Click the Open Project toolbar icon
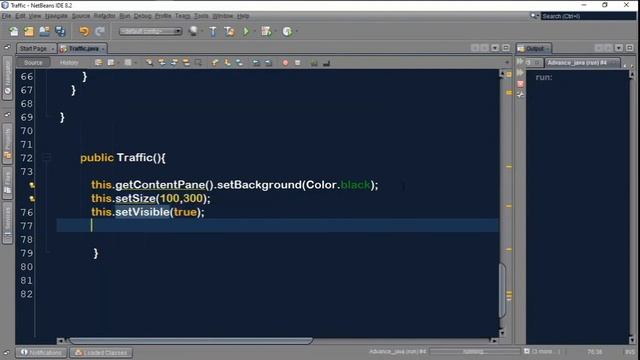Image resolution: width=640 pixels, height=360 pixels. (44, 31)
